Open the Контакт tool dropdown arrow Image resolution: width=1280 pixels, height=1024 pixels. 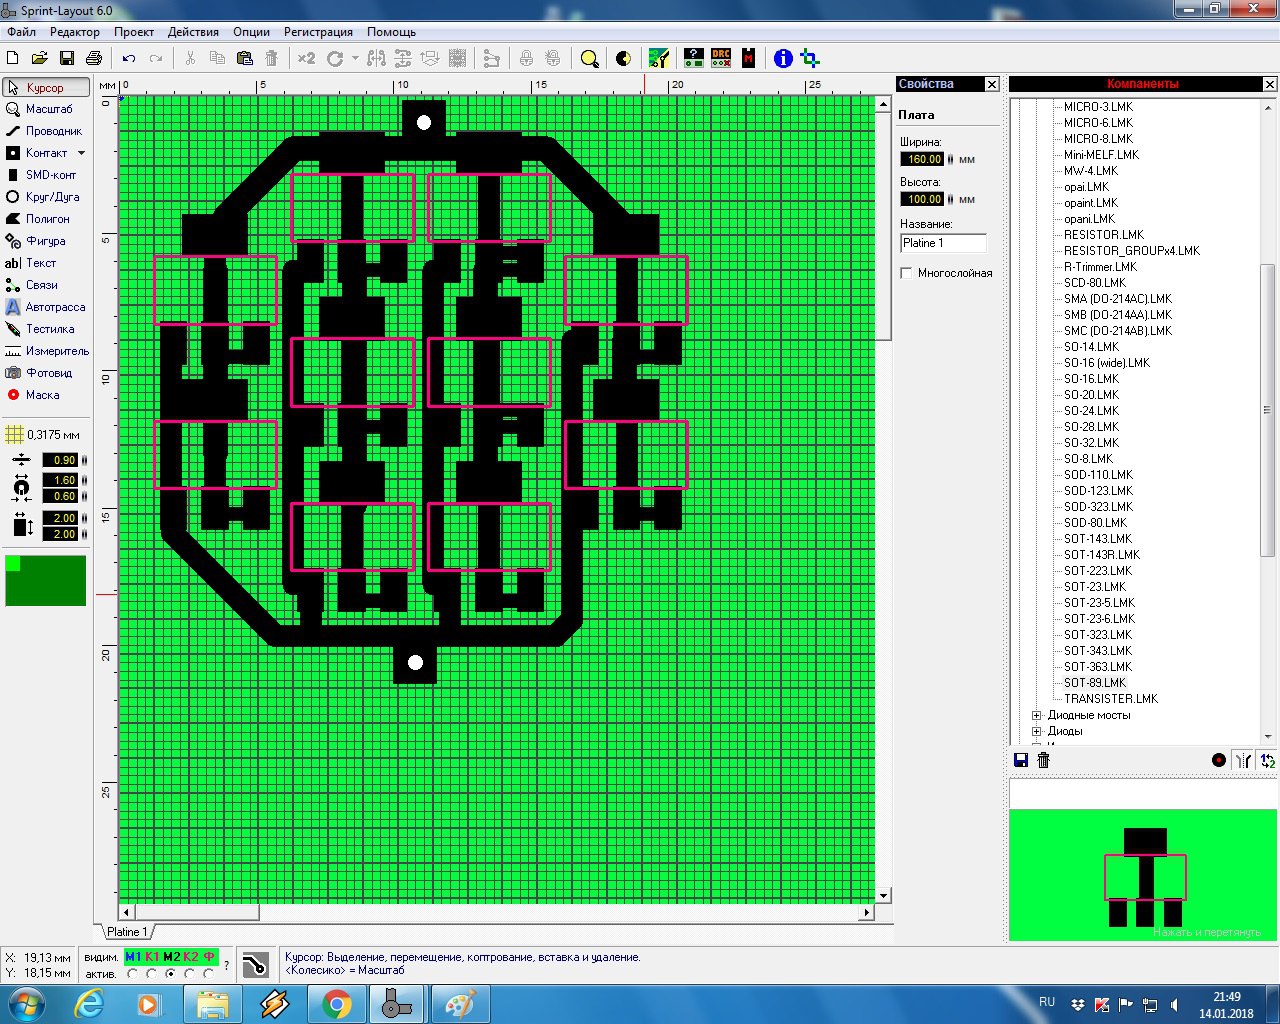click(81, 153)
